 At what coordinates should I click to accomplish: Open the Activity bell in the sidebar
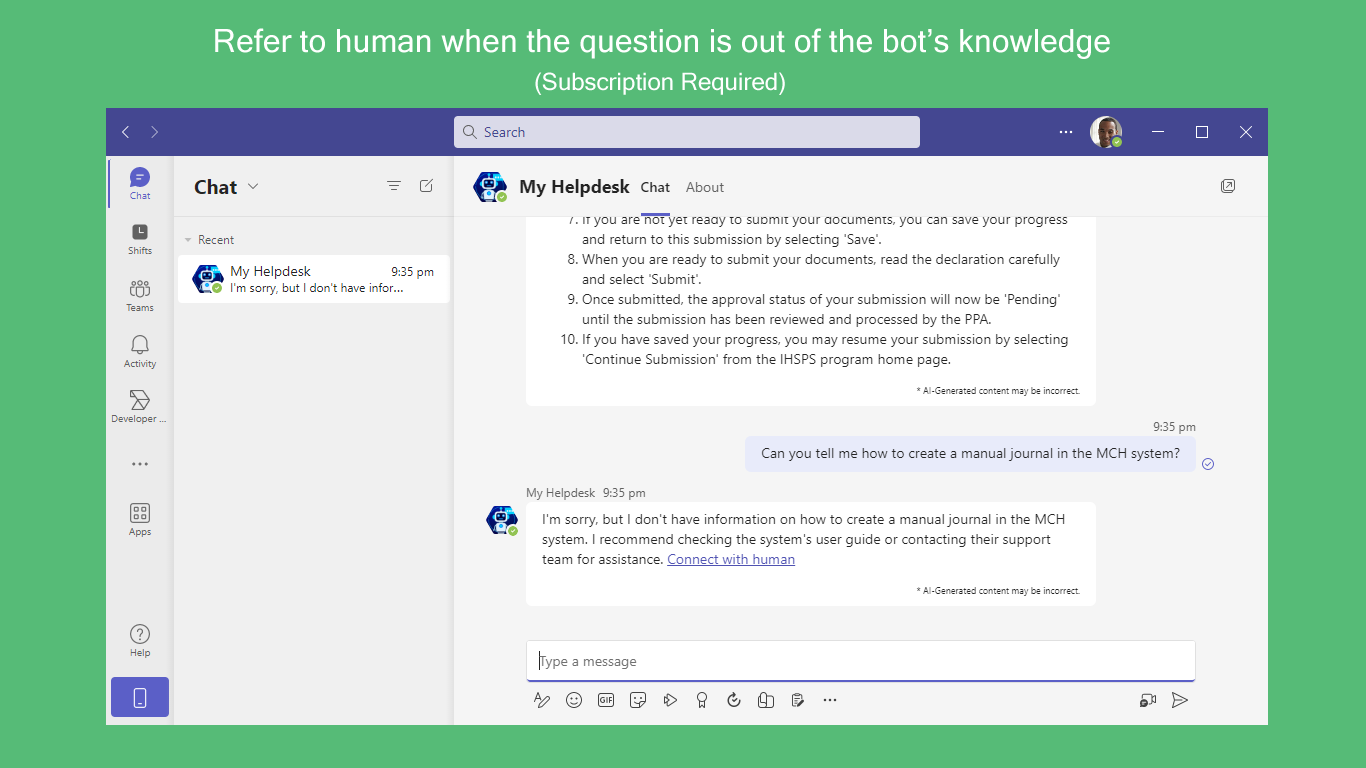[140, 351]
